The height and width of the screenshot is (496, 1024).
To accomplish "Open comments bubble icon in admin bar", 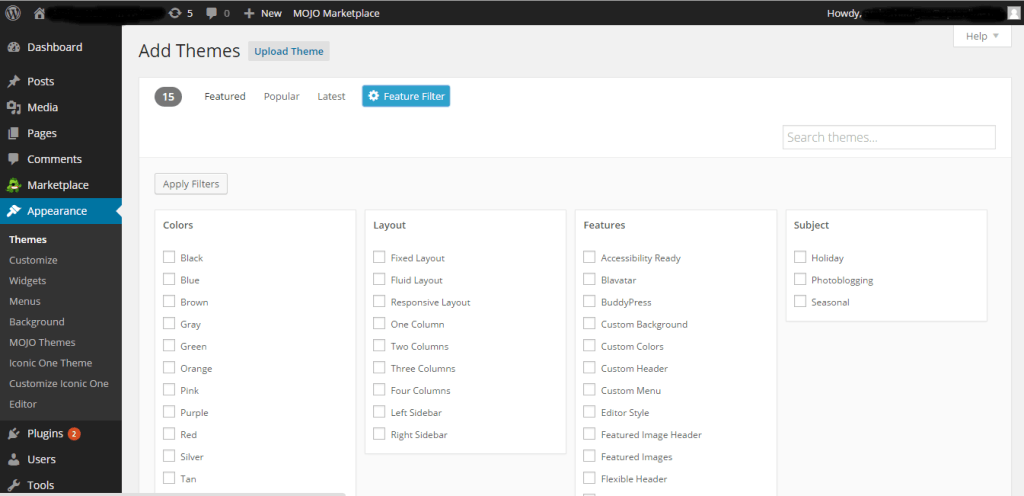I will (212, 12).
